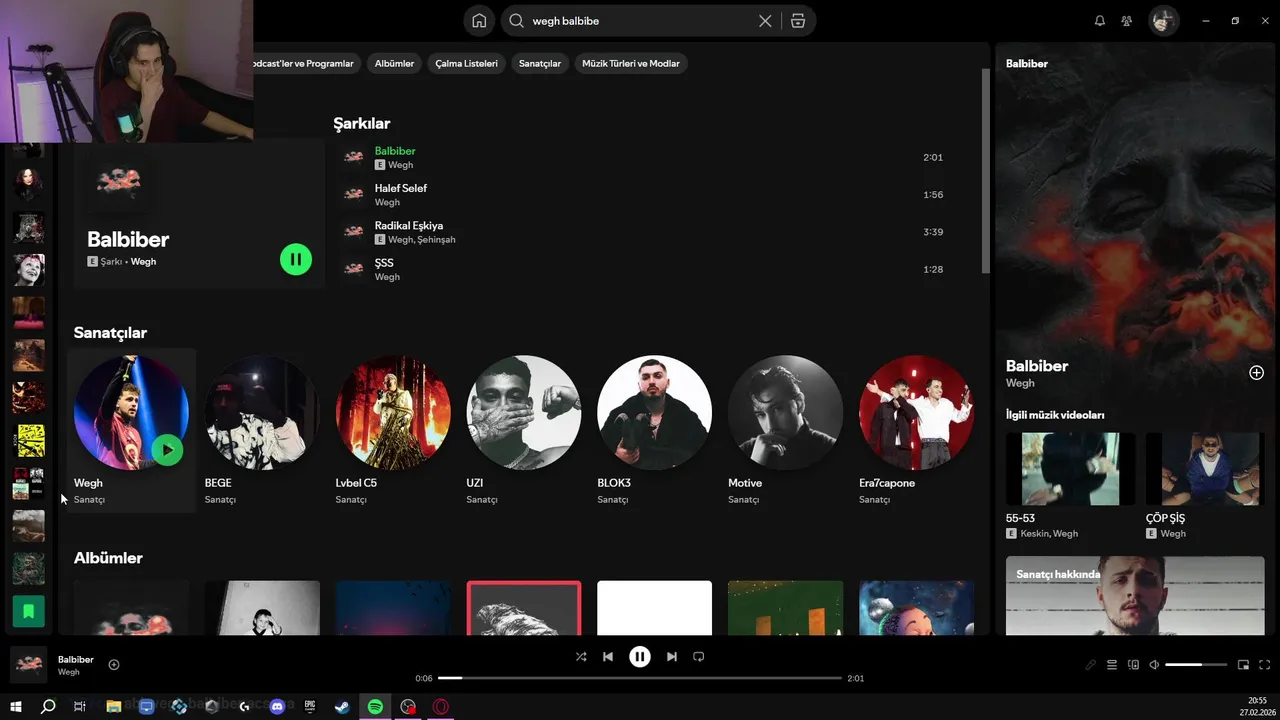Mute volume using speaker icon
The height and width of the screenshot is (720, 1280).
click(x=1154, y=665)
